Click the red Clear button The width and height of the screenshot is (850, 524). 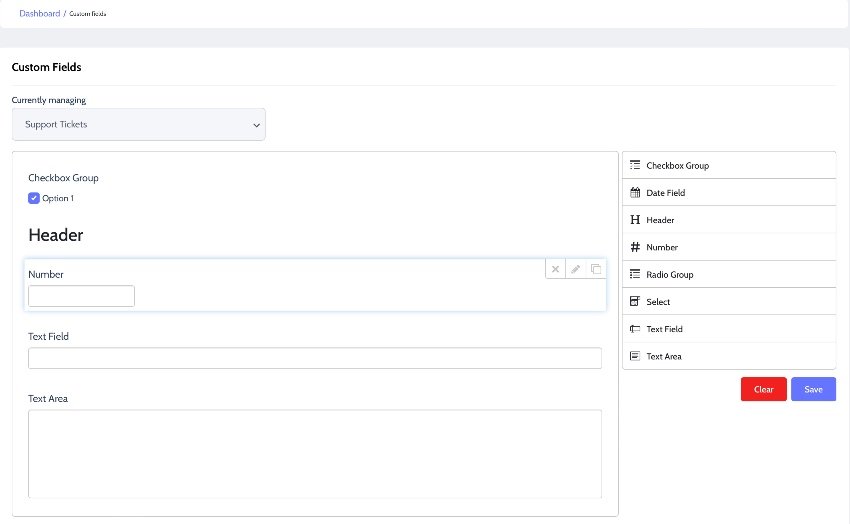(763, 389)
